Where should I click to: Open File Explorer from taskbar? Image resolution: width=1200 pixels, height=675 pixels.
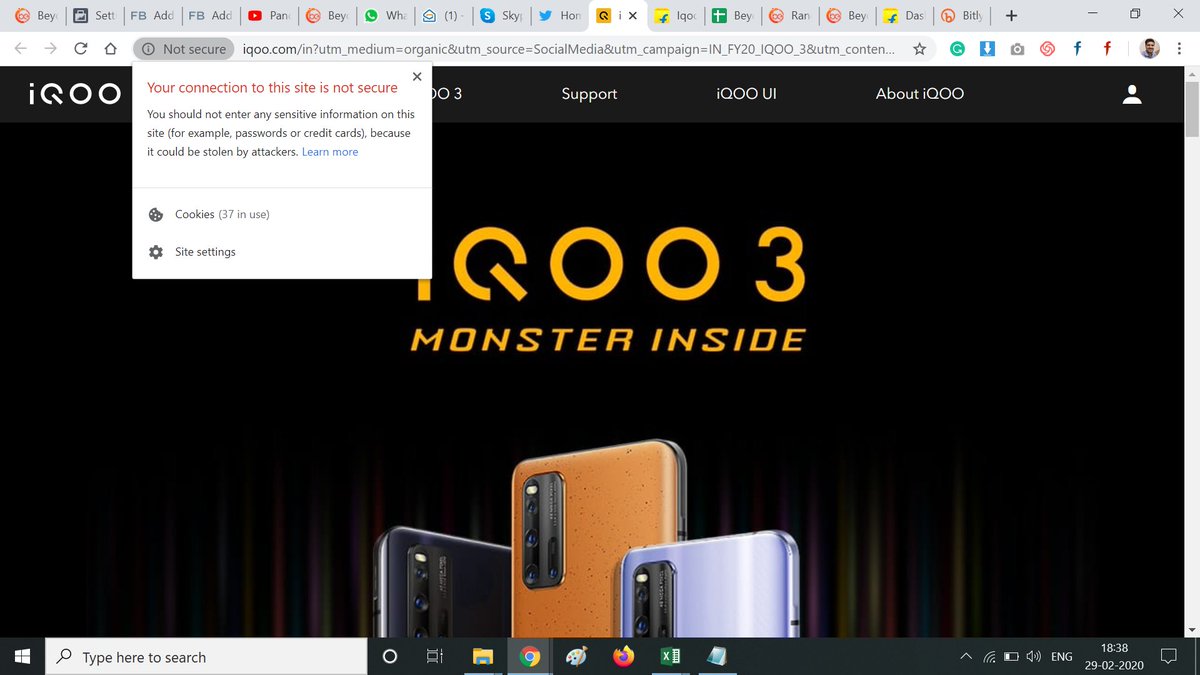[x=483, y=657]
